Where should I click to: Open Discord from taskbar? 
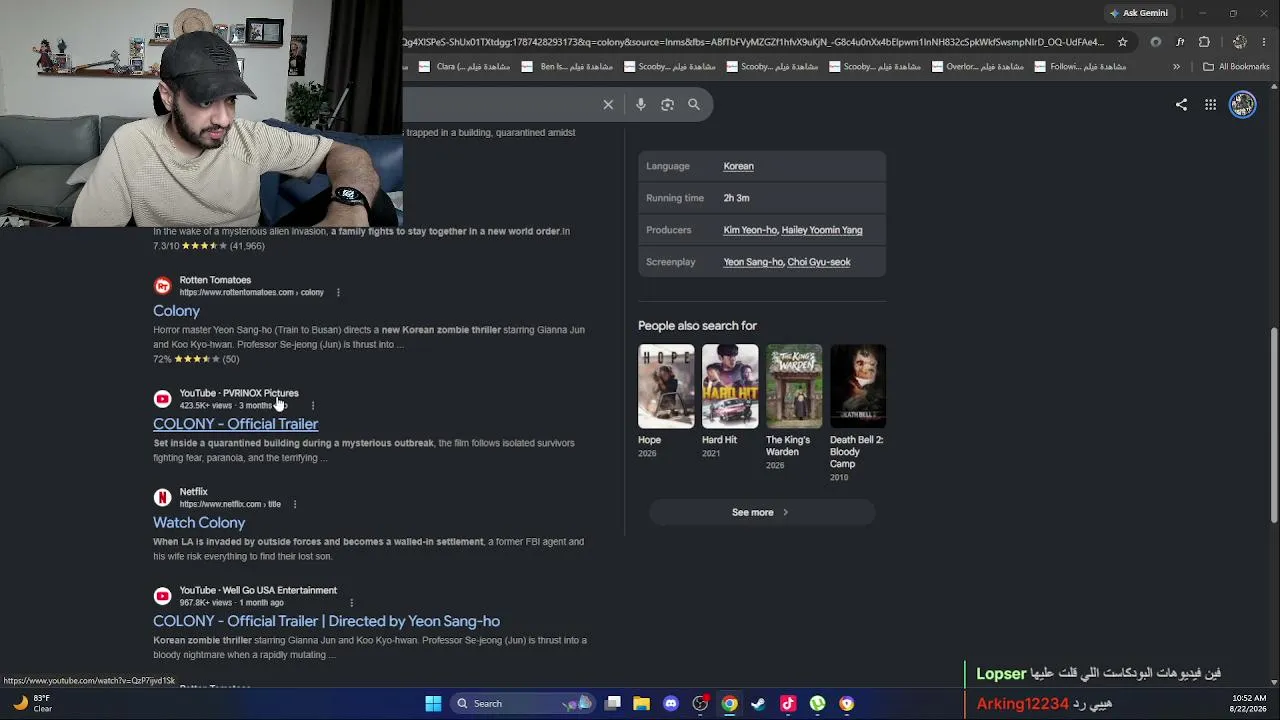(x=671, y=704)
